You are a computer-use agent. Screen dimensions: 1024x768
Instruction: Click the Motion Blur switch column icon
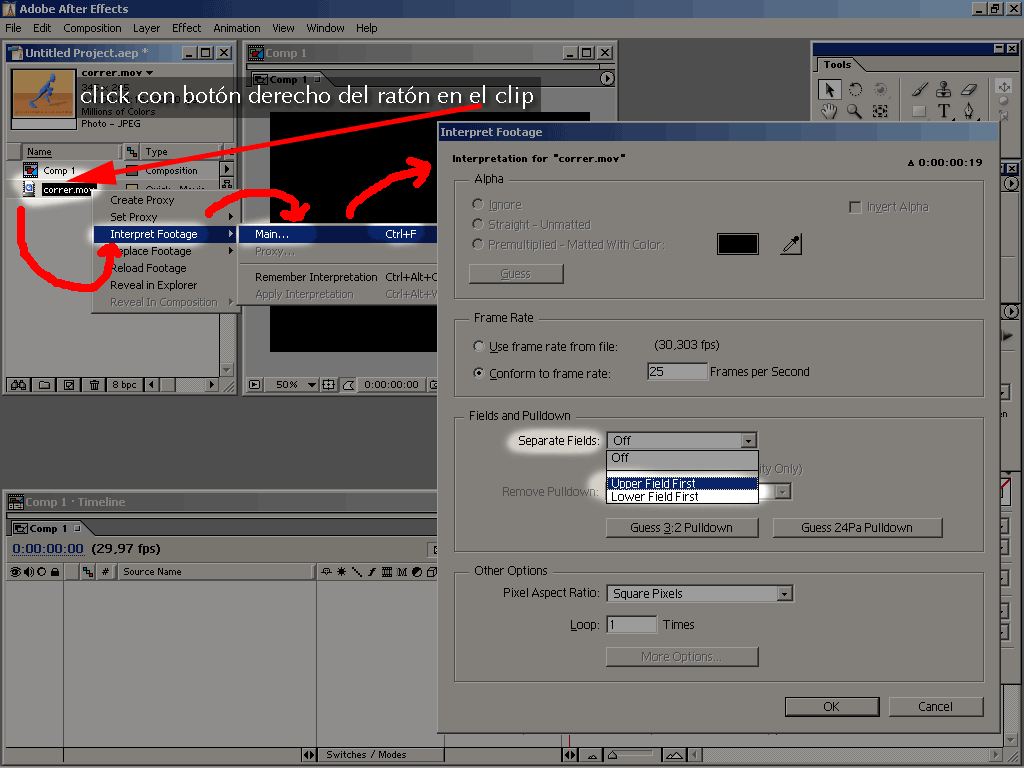pyautogui.click(x=402, y=572)
